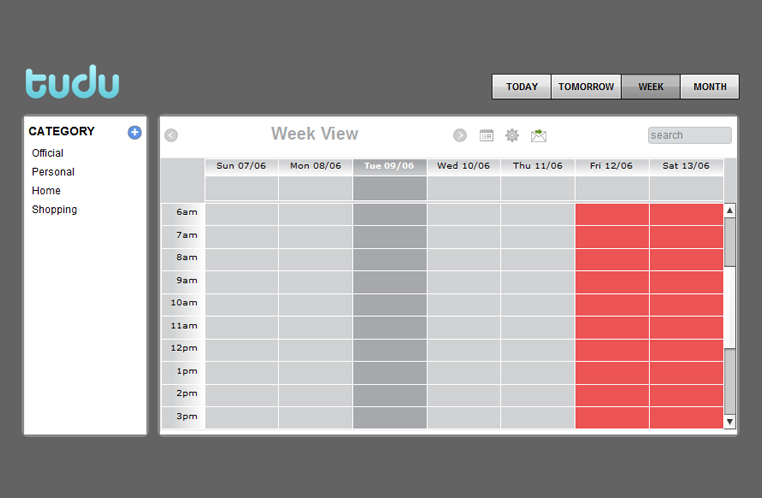Select the Official category
This screenshot has width=762, height=498.
point(48,153)
